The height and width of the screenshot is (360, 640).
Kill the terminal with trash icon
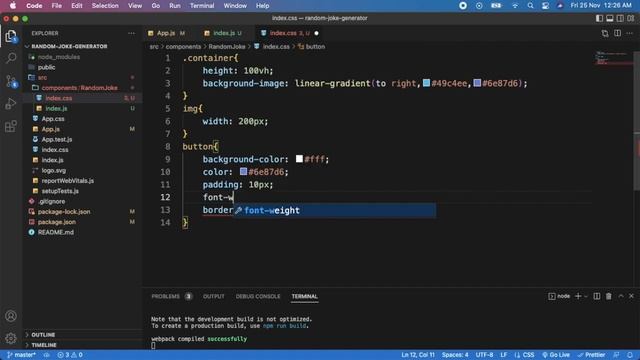coord(609,296)
